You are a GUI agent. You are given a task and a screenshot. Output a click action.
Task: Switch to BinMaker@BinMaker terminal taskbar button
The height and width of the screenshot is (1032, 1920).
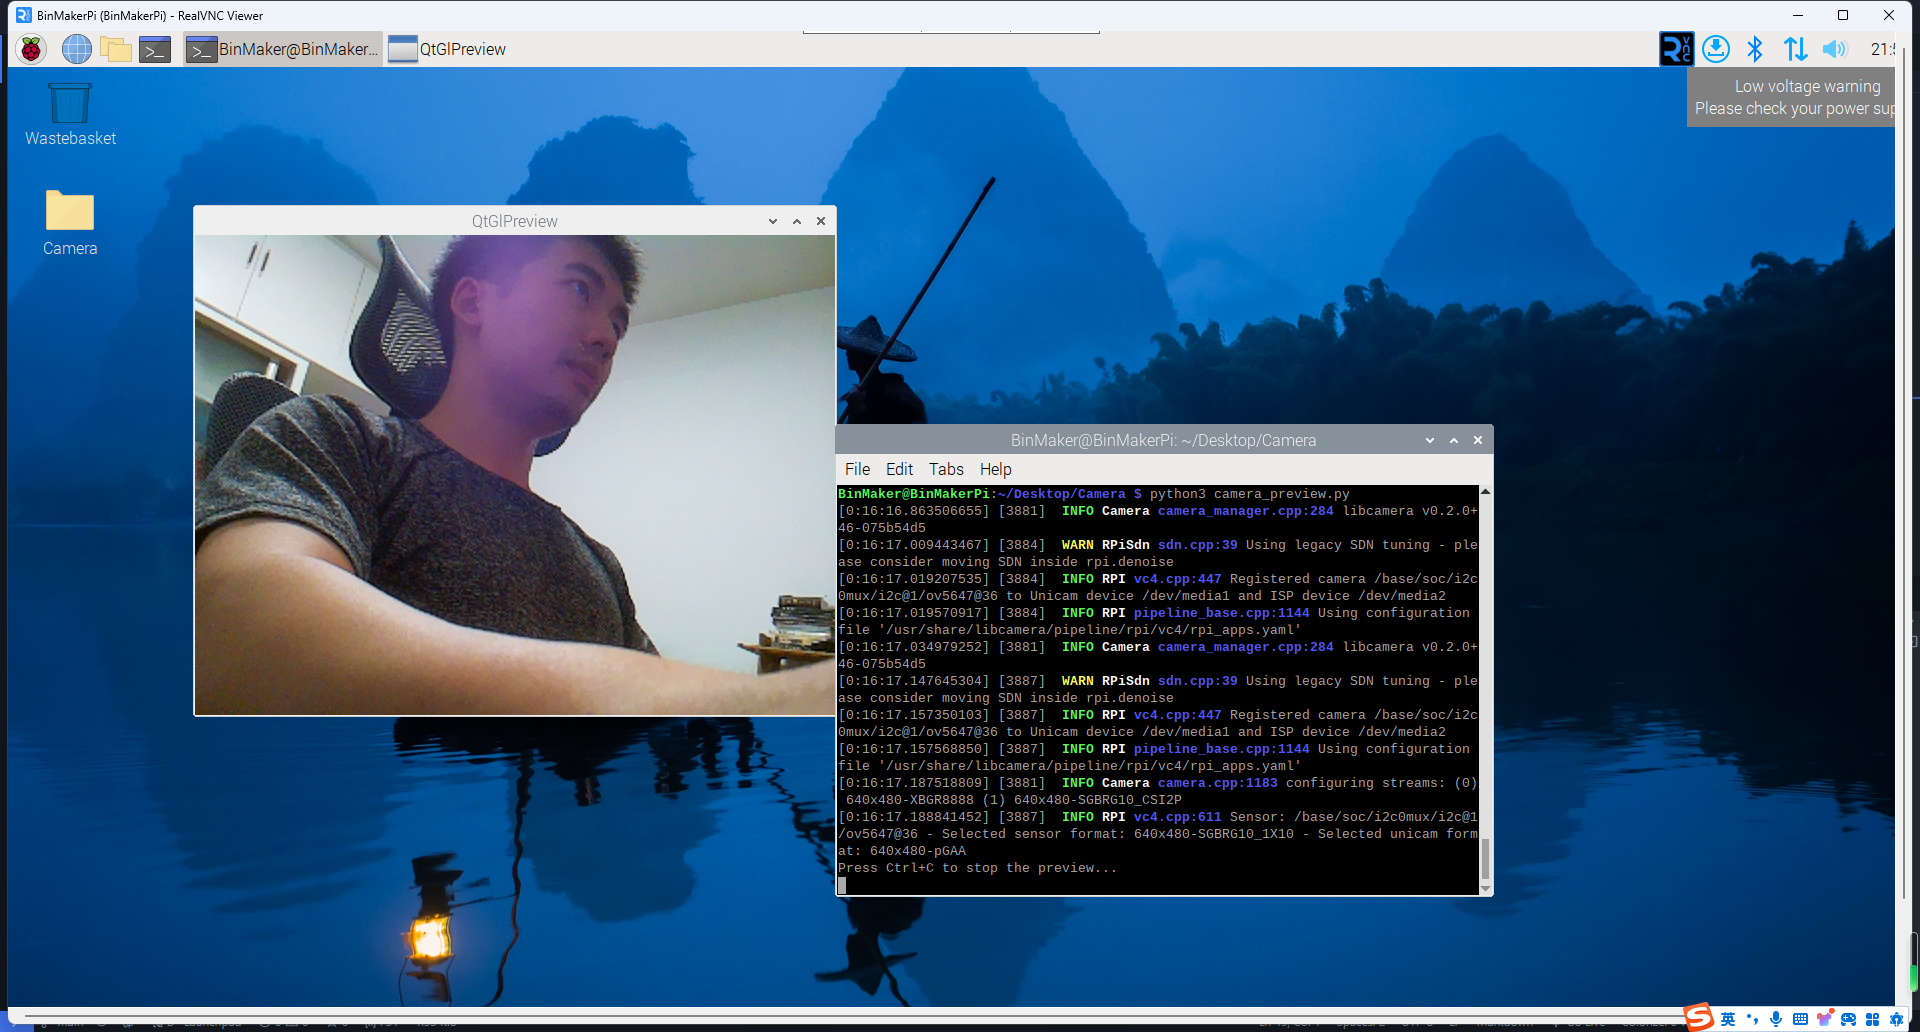283,49
